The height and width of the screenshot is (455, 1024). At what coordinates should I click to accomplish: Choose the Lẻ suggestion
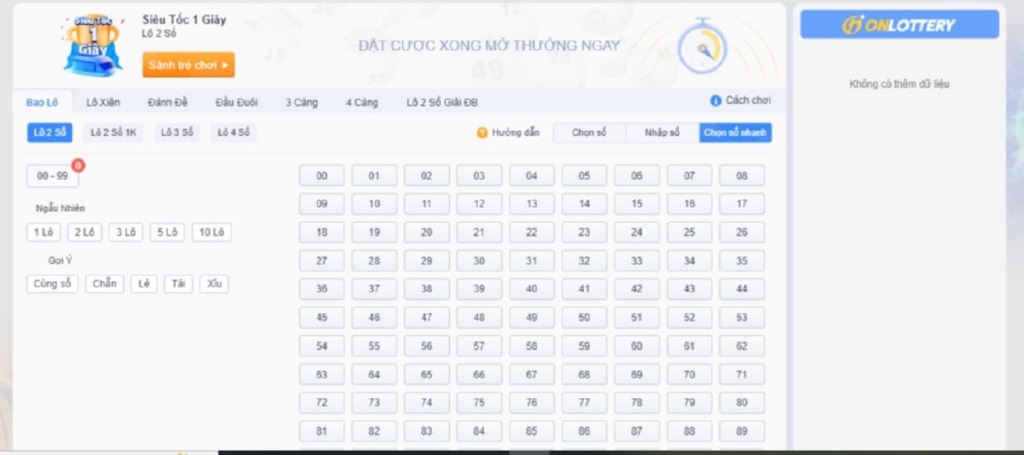point(144,284)
